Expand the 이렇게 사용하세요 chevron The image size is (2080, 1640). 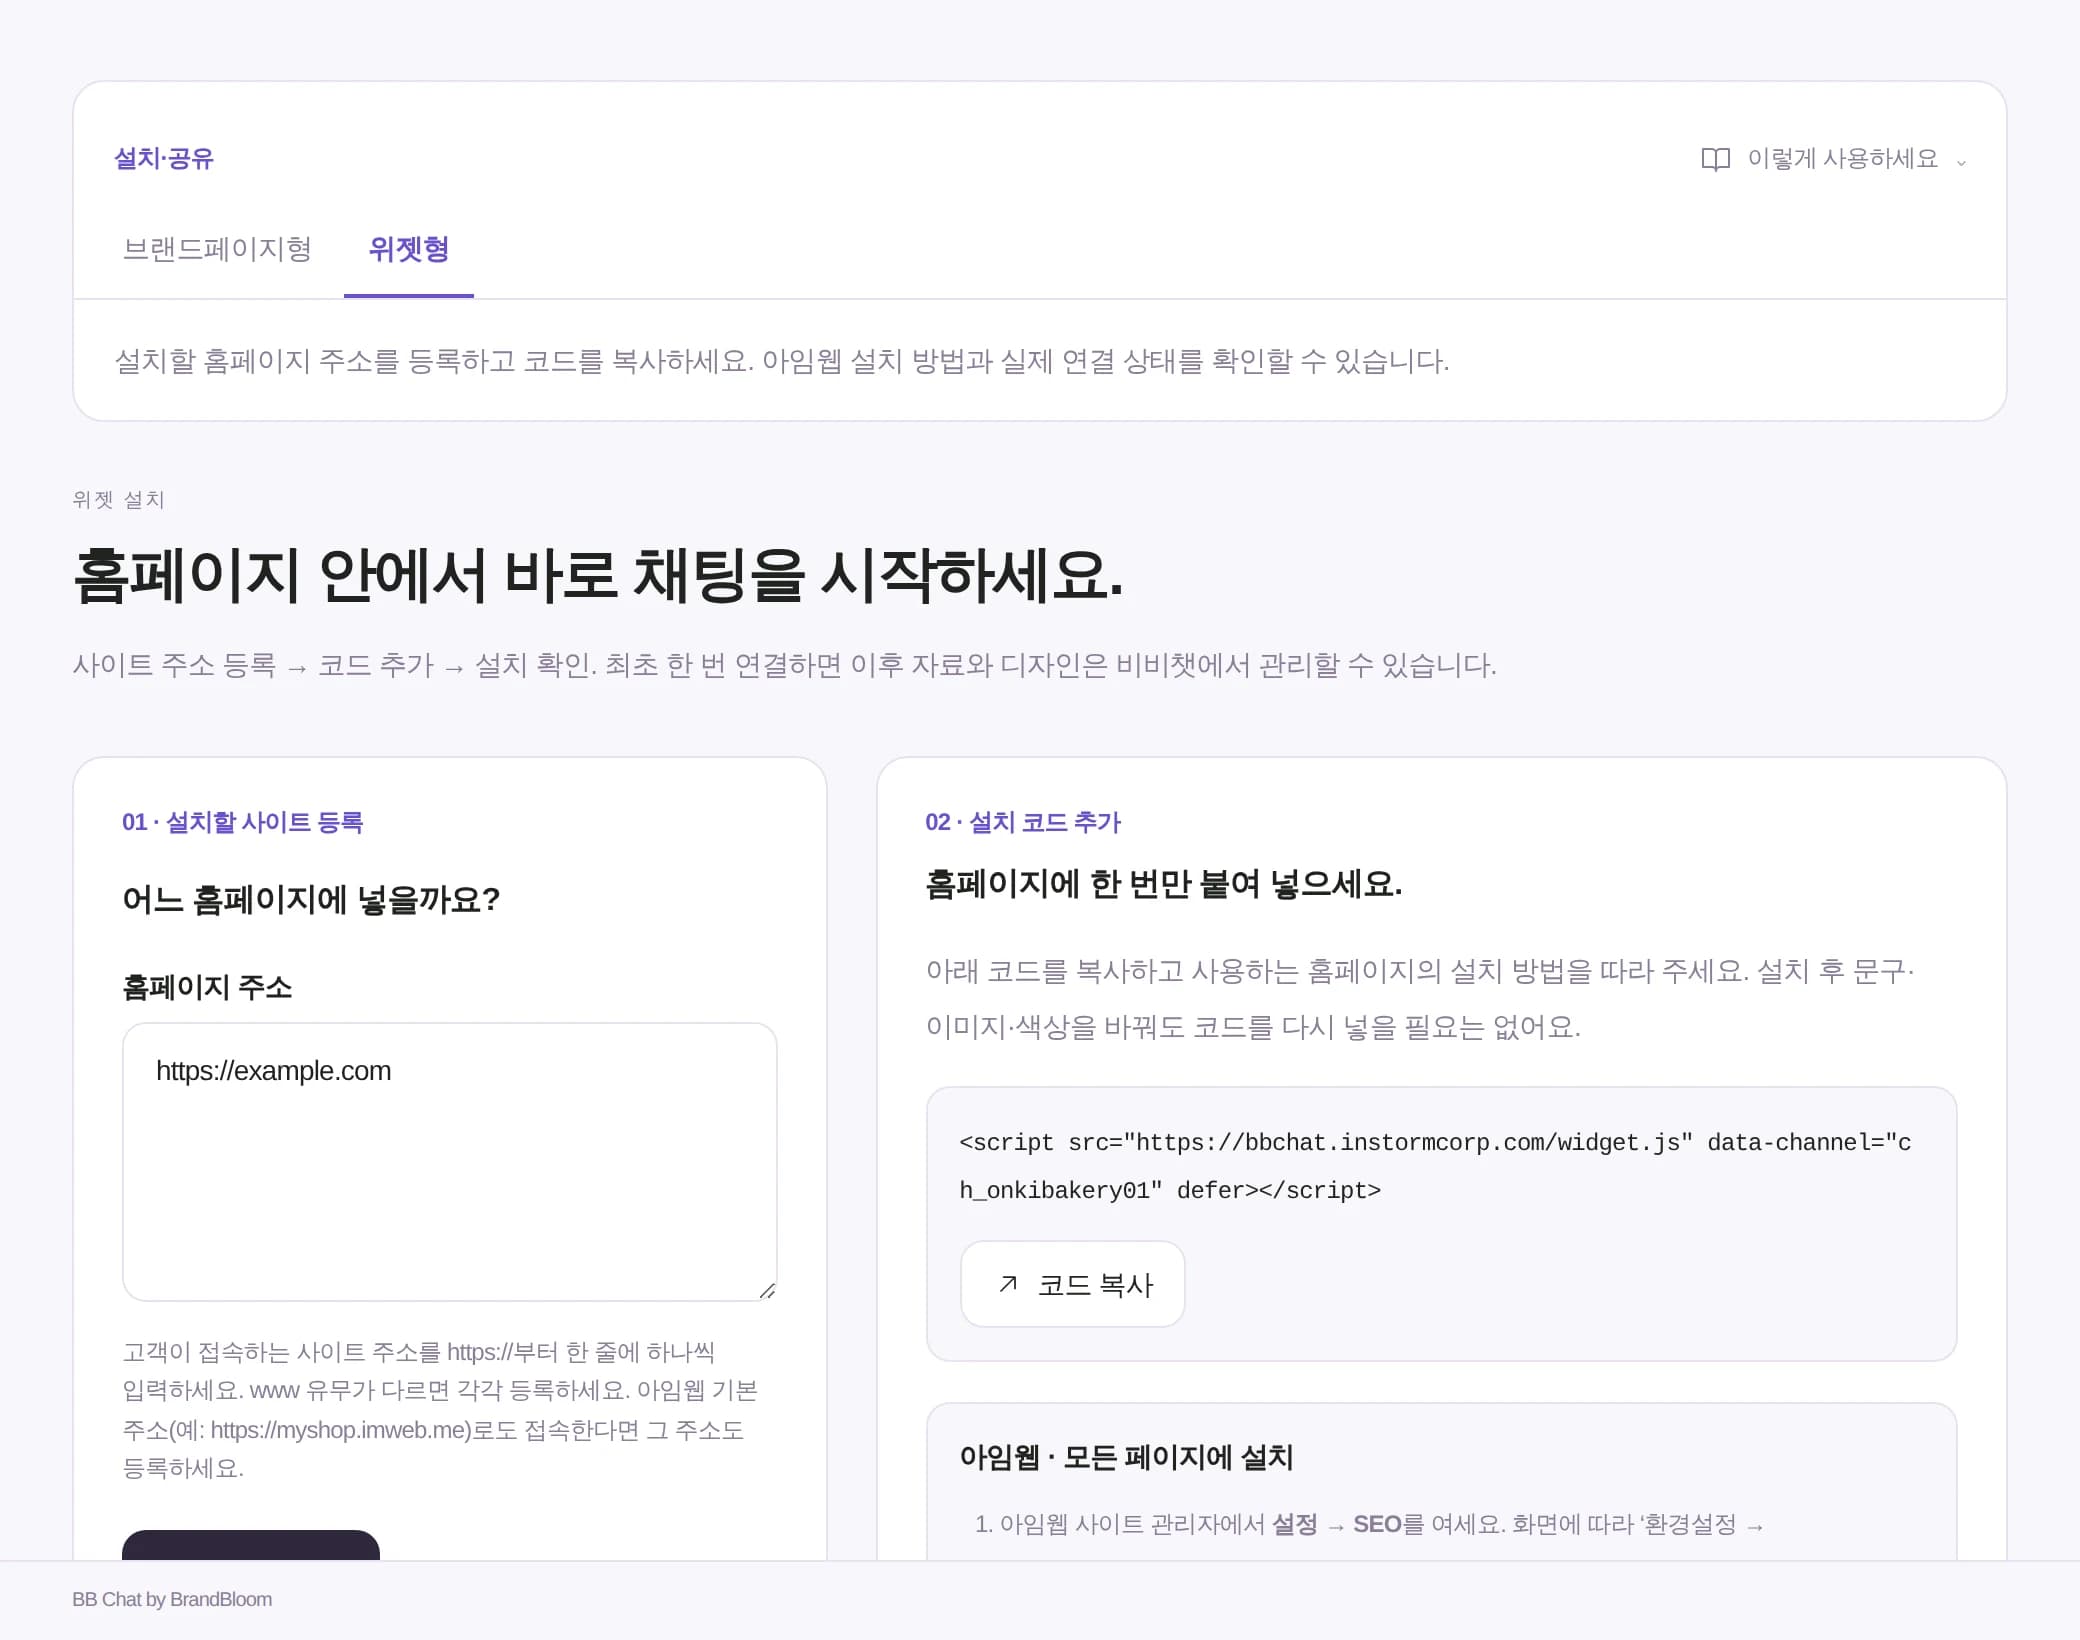(x=1961, y=162)
